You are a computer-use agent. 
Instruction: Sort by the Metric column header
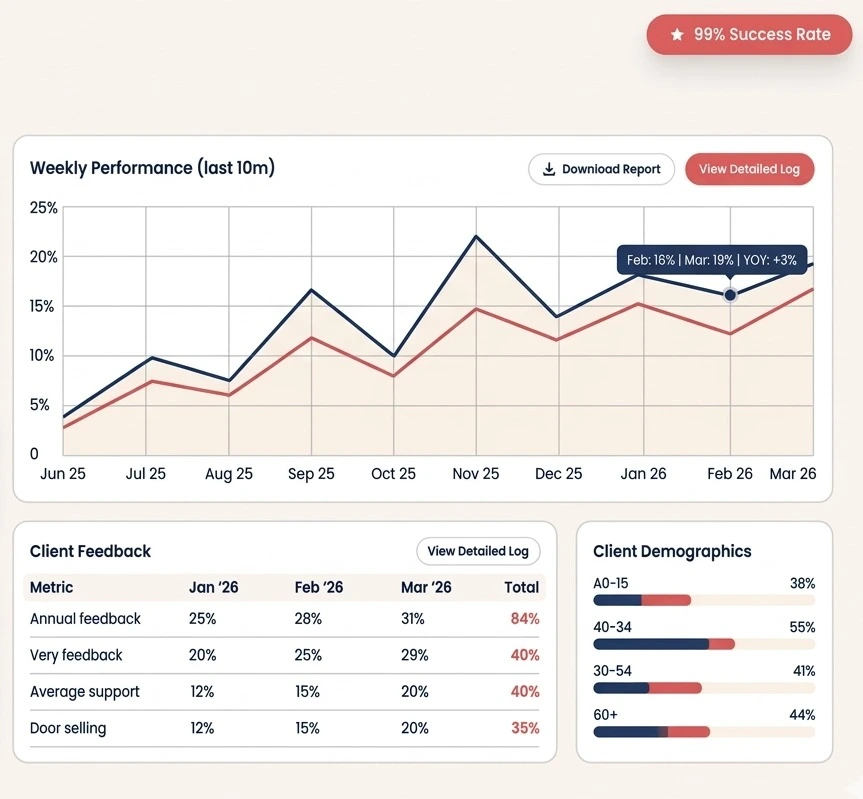pyautogui.click(x=51, y=587)
